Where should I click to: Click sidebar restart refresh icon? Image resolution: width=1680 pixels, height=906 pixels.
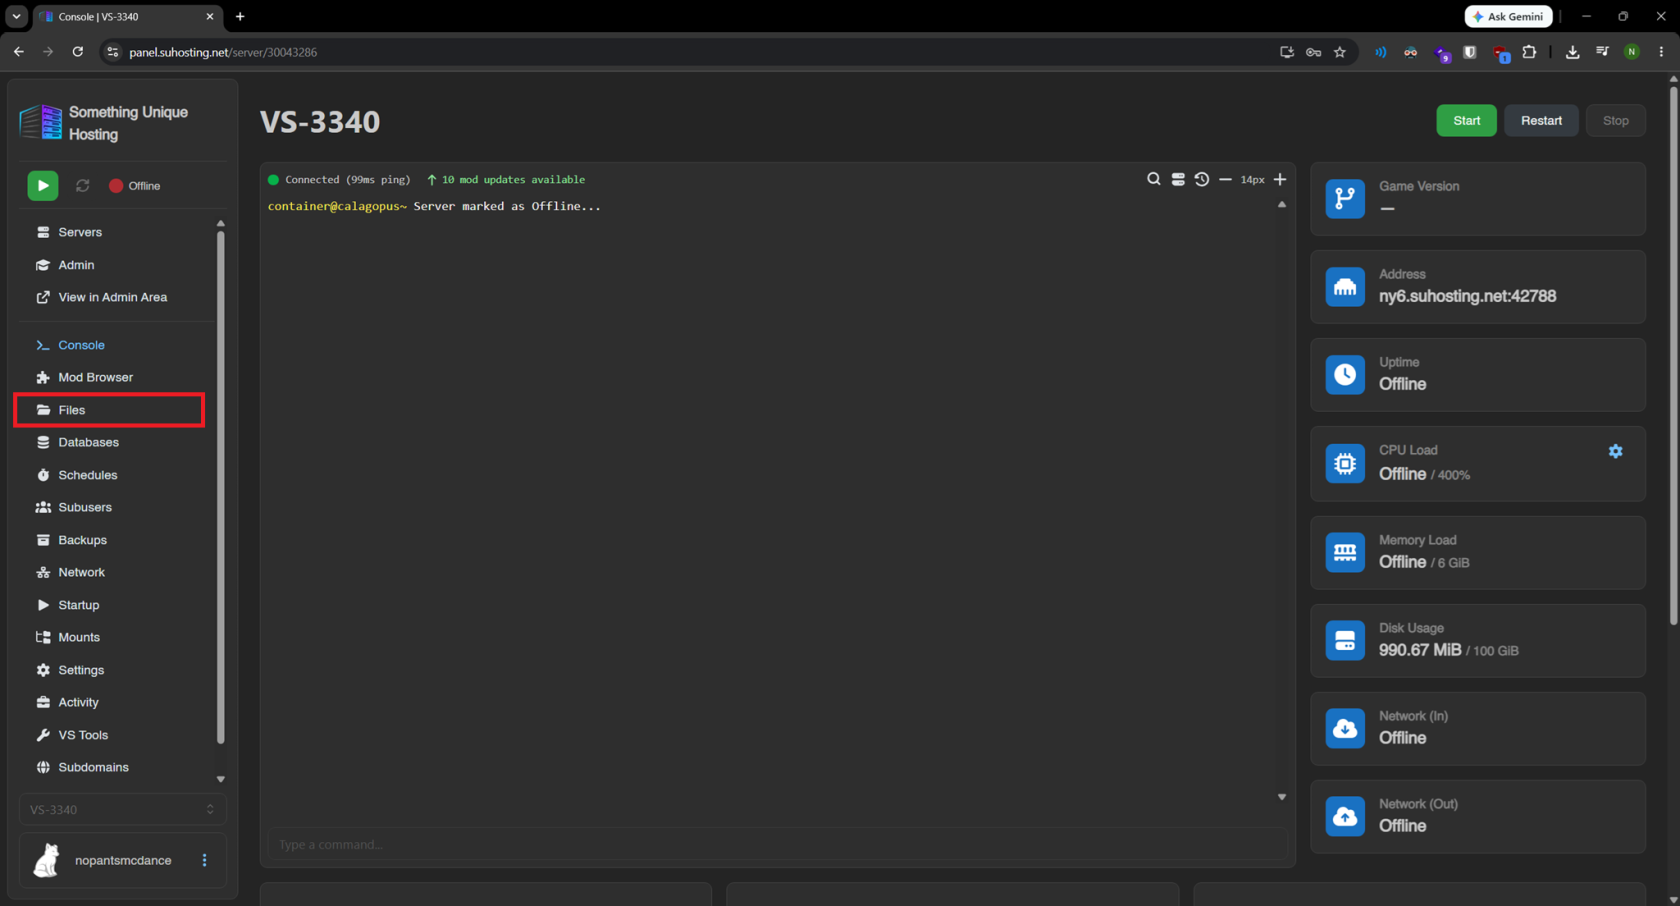83,185
